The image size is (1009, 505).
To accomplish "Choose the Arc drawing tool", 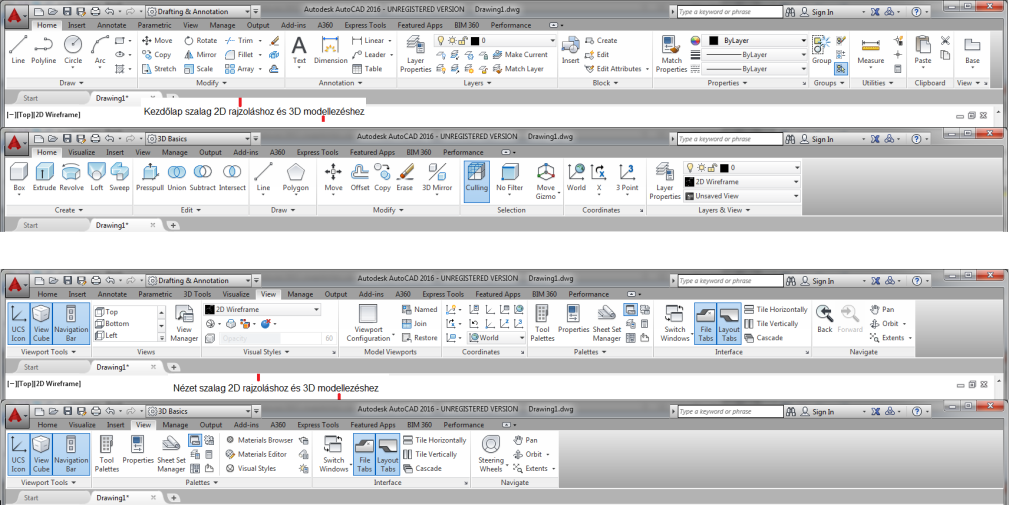I will pyautogui.click(x=100, y=50).
